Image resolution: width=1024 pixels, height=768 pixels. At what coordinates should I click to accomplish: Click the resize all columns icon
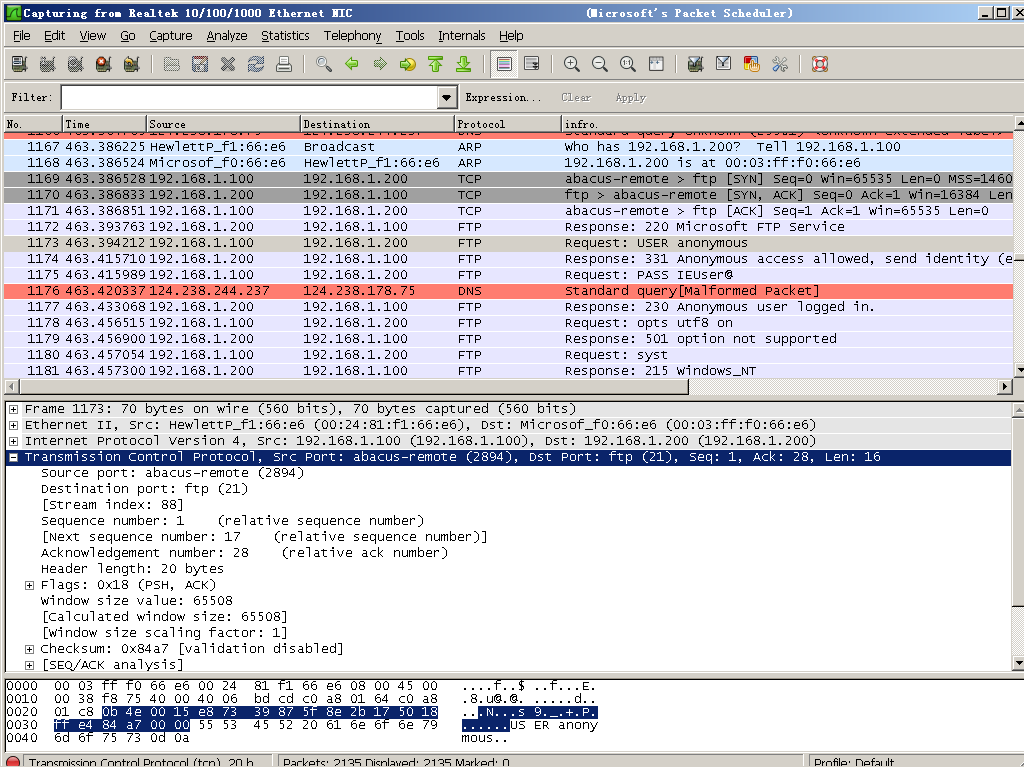[x=656, y=64]
